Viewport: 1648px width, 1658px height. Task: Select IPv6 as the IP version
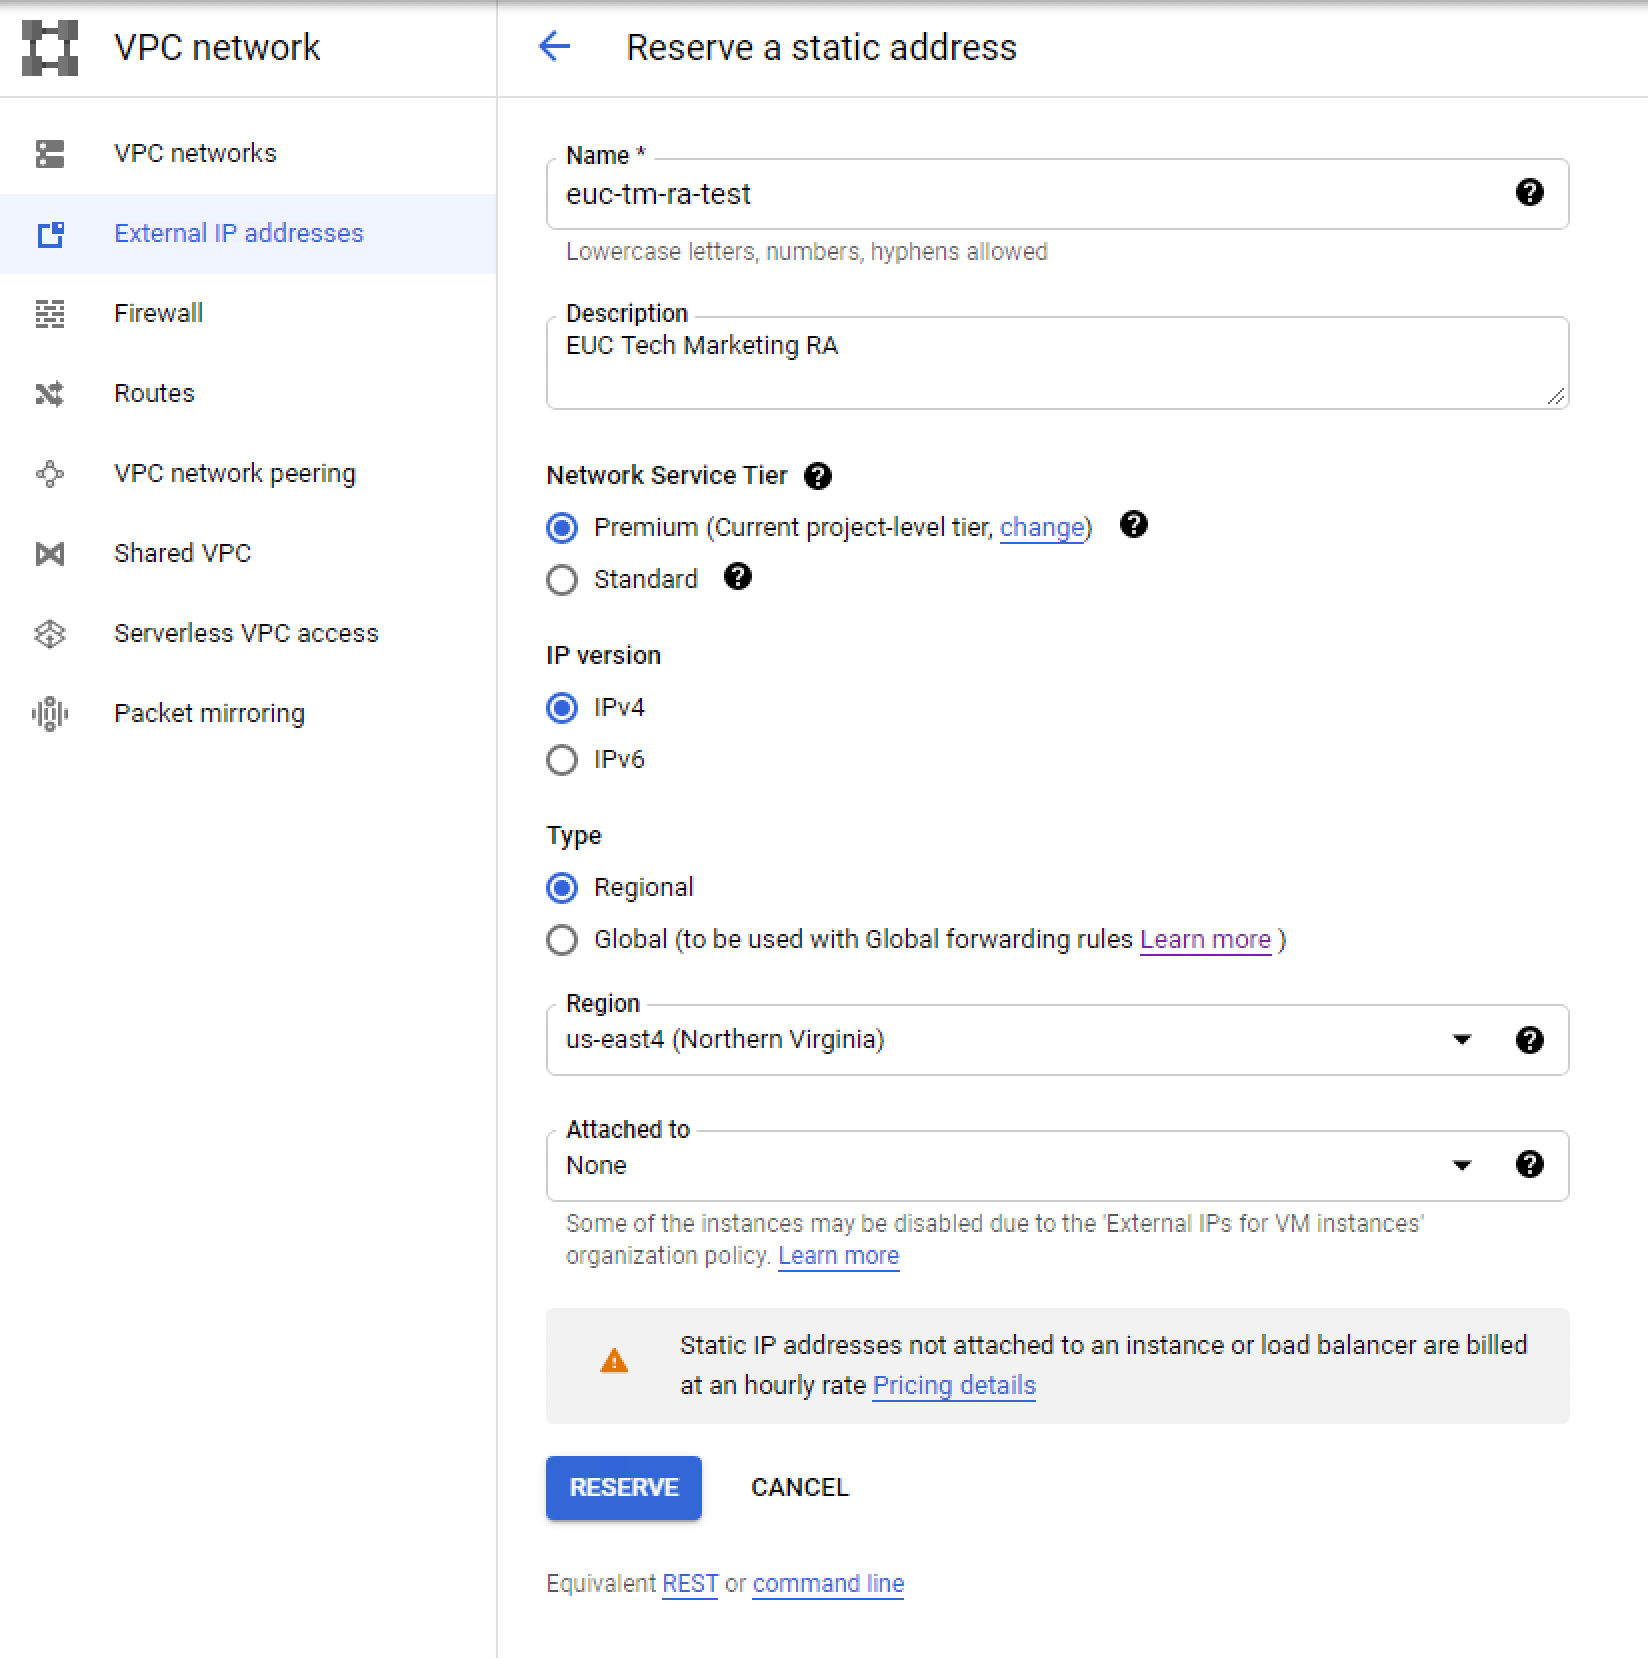click(562, 759)
